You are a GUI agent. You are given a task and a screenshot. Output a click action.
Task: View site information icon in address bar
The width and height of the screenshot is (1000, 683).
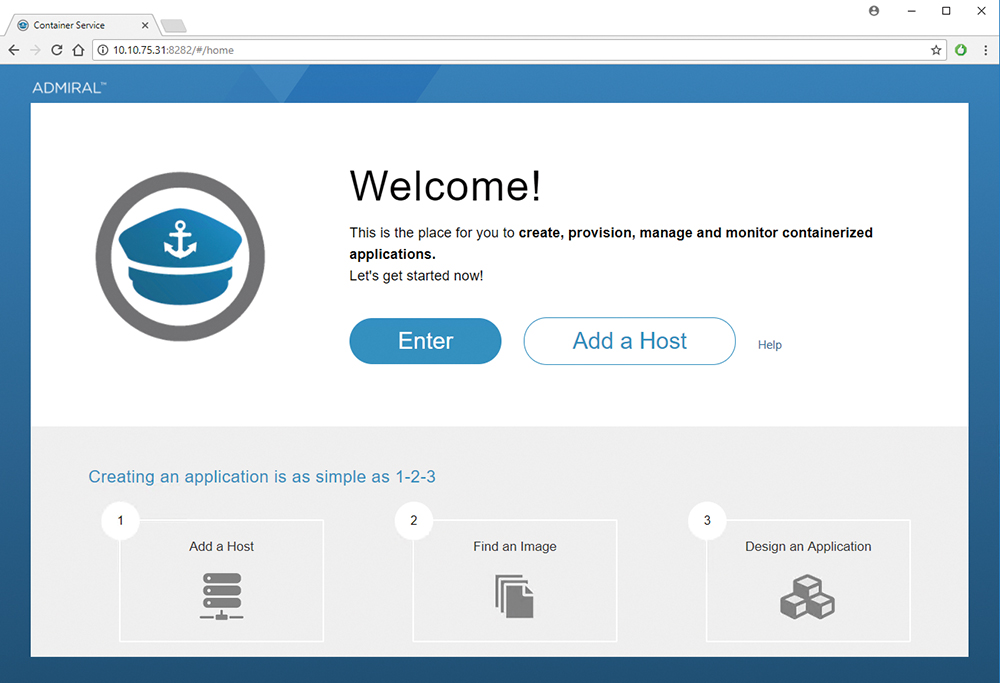tap(103, 50)
